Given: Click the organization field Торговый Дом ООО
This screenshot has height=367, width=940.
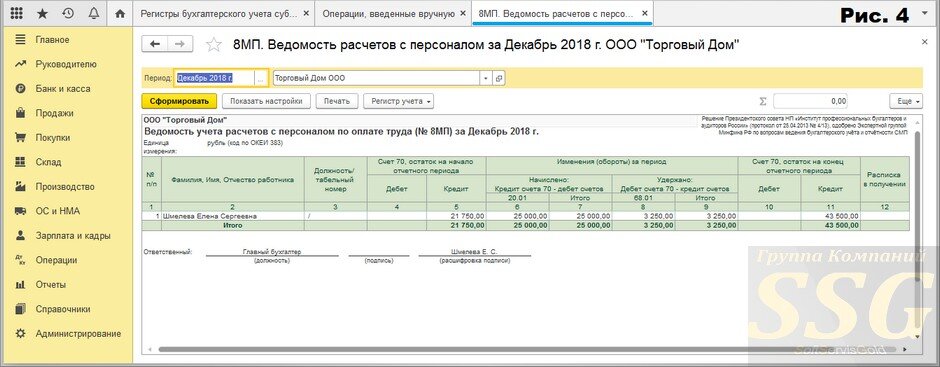Looking at the screenshot, I should [x=376, y=78].
